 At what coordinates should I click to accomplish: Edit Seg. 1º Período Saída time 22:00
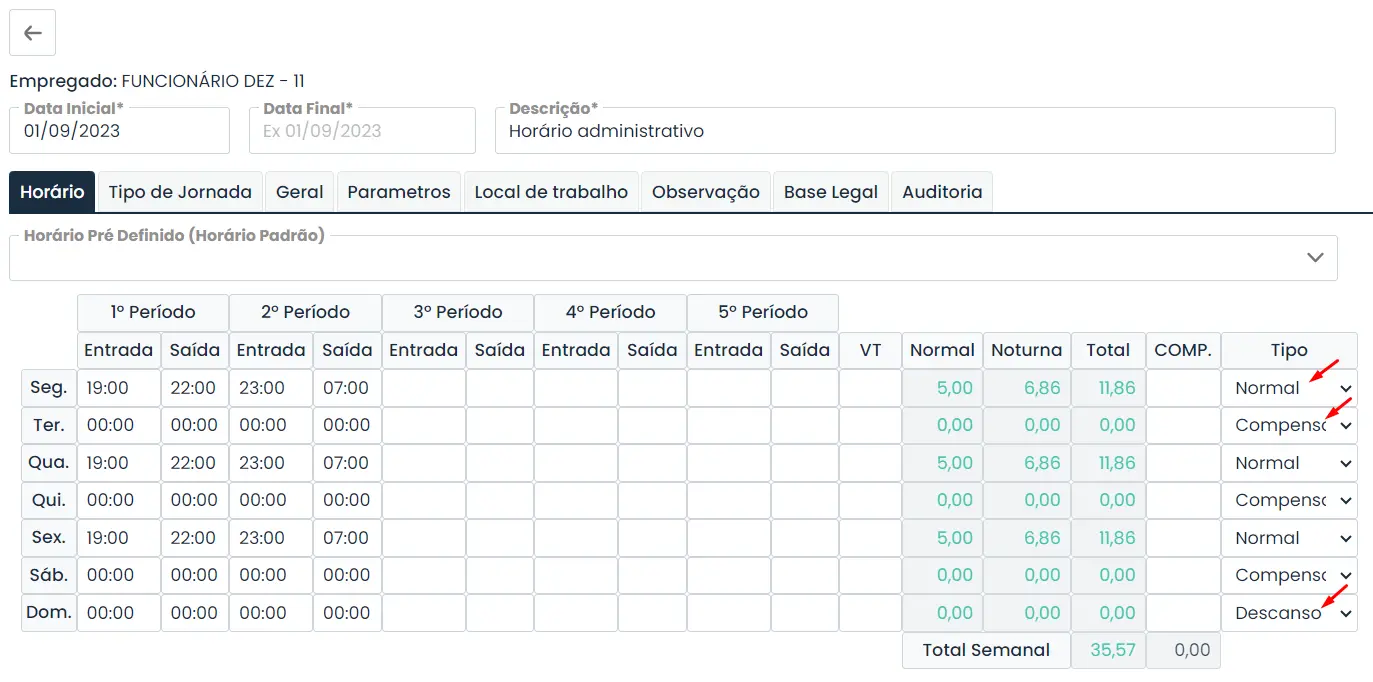click(x=195, y=388)
